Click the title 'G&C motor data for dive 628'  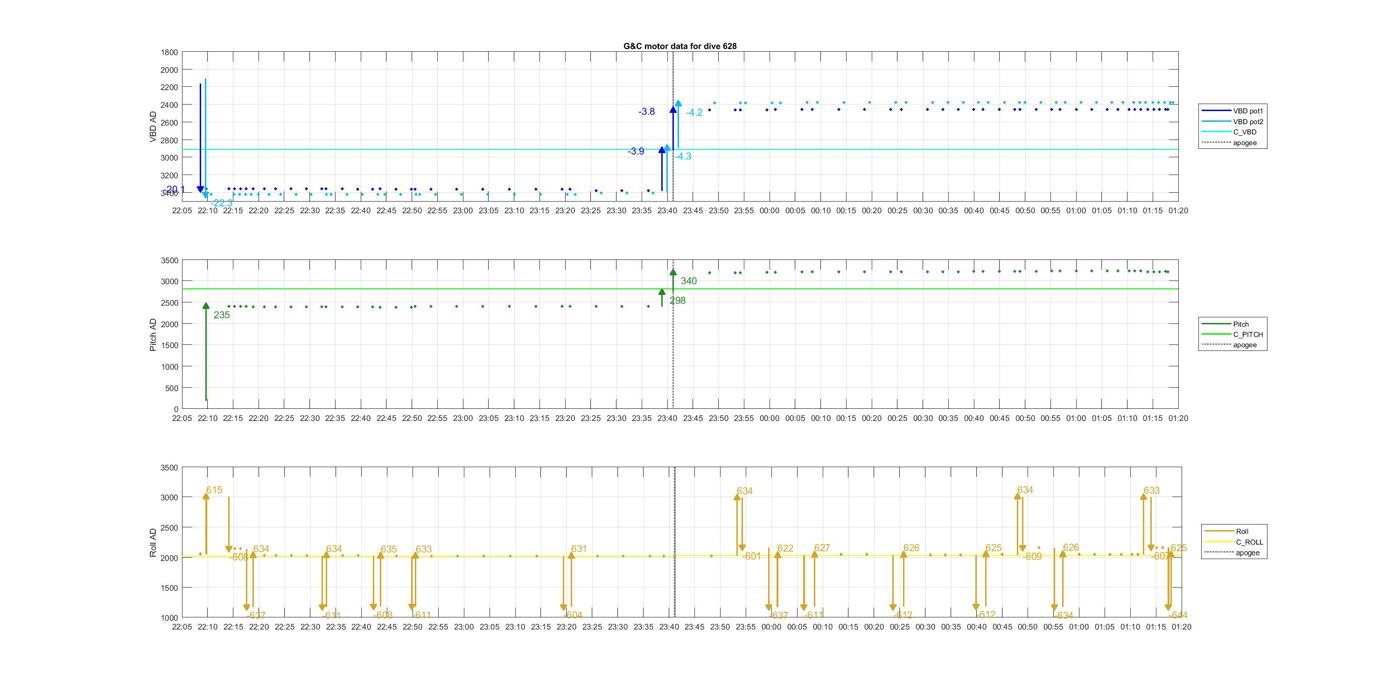pos(680,46)
